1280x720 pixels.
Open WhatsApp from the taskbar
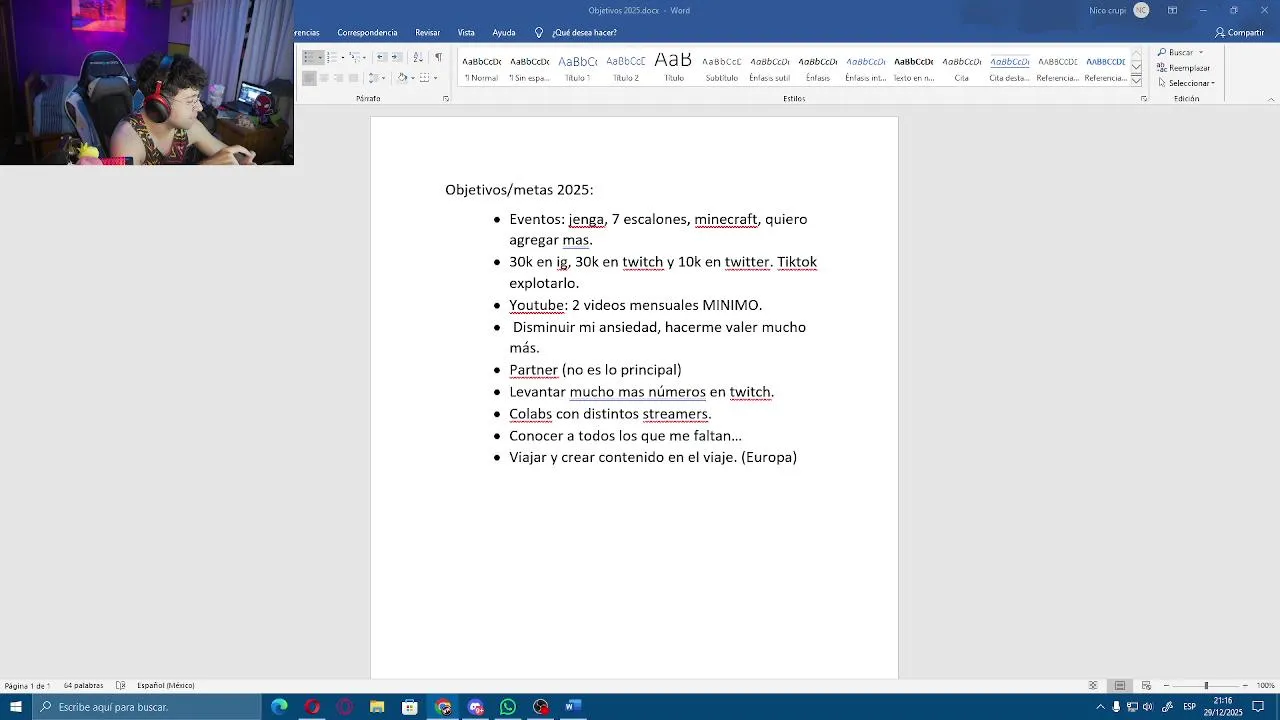tap(508, 707)
